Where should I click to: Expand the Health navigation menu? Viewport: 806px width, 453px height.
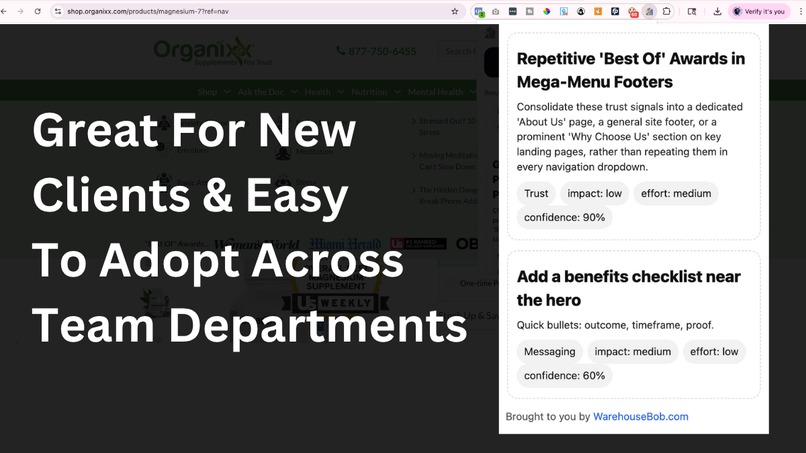pos(324,92)
